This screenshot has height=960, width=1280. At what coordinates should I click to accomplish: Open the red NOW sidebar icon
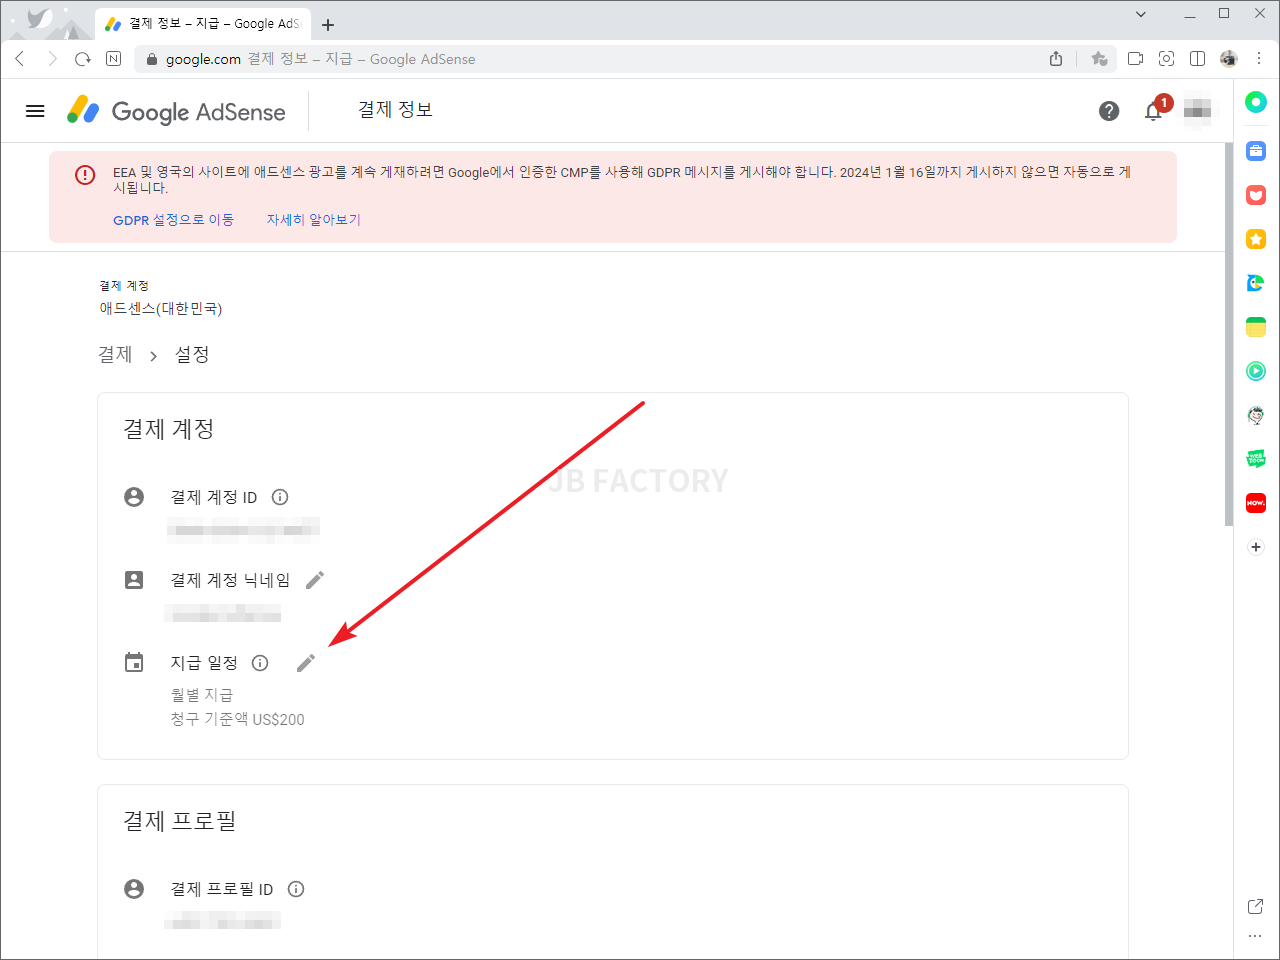pyautogui.click(x=1256, y=503)
